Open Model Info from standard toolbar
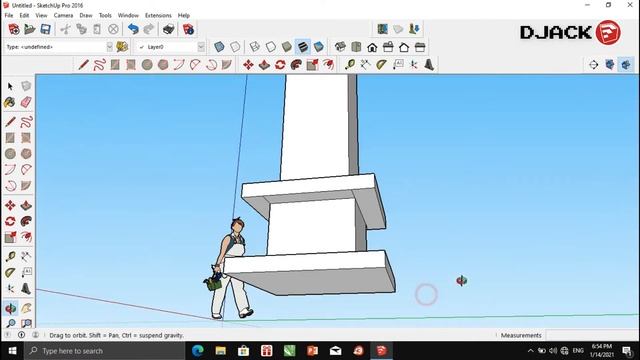The image size is (640, 360). click(x=188, y=29)
